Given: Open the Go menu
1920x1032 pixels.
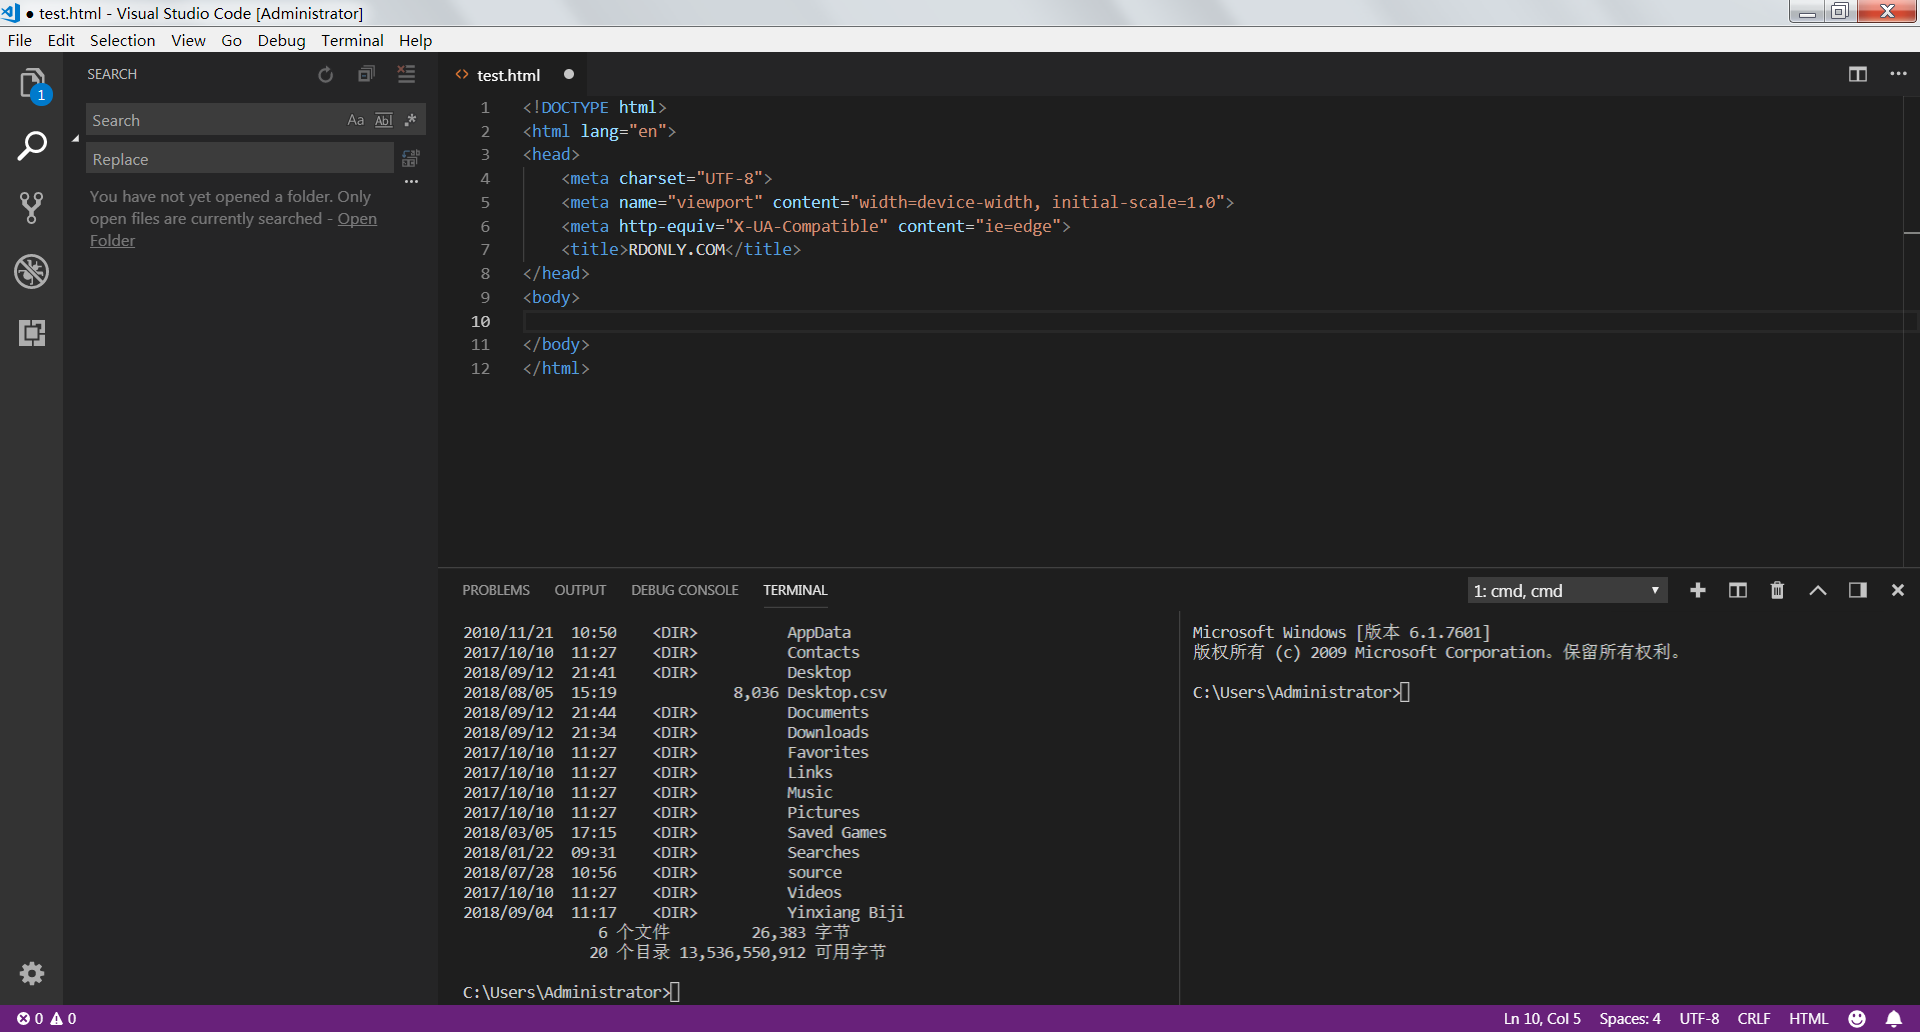Looking at the screenshot, I should (231, 41).
